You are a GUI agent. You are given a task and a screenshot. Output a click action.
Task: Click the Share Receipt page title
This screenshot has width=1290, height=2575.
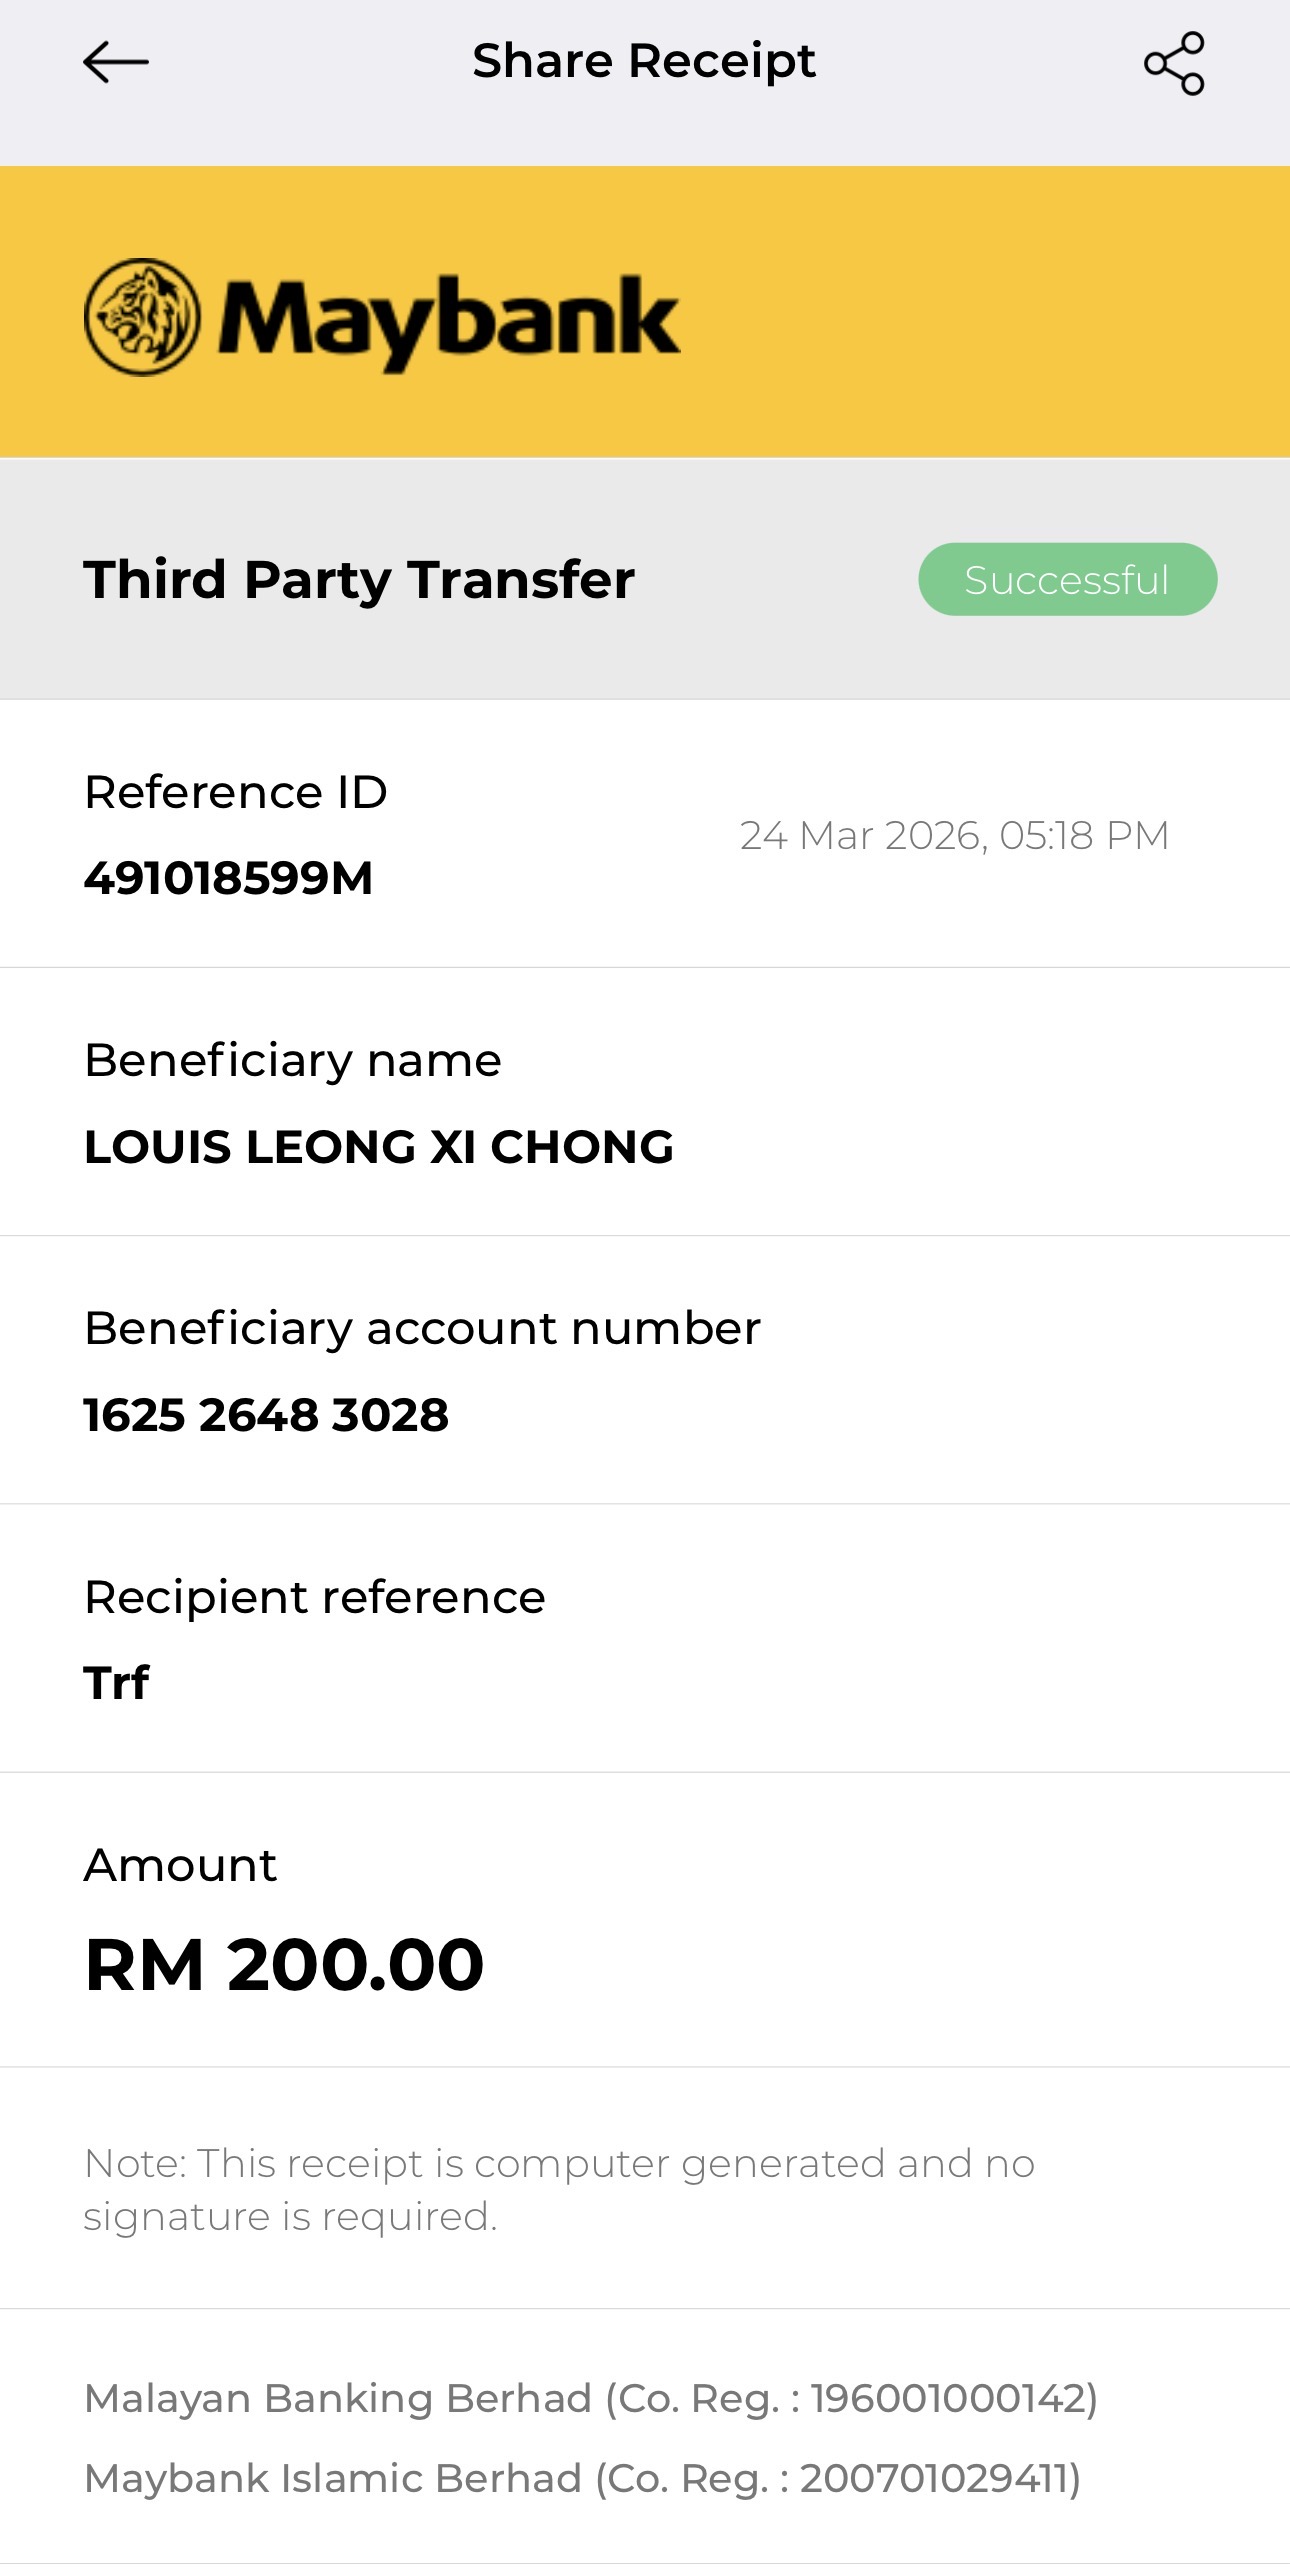click(644, 61)
